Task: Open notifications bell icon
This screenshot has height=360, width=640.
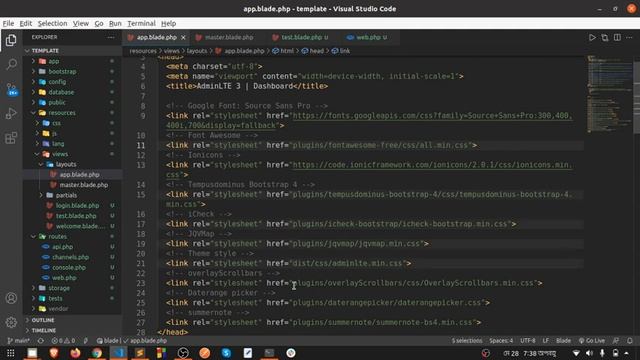Action: 630,340
